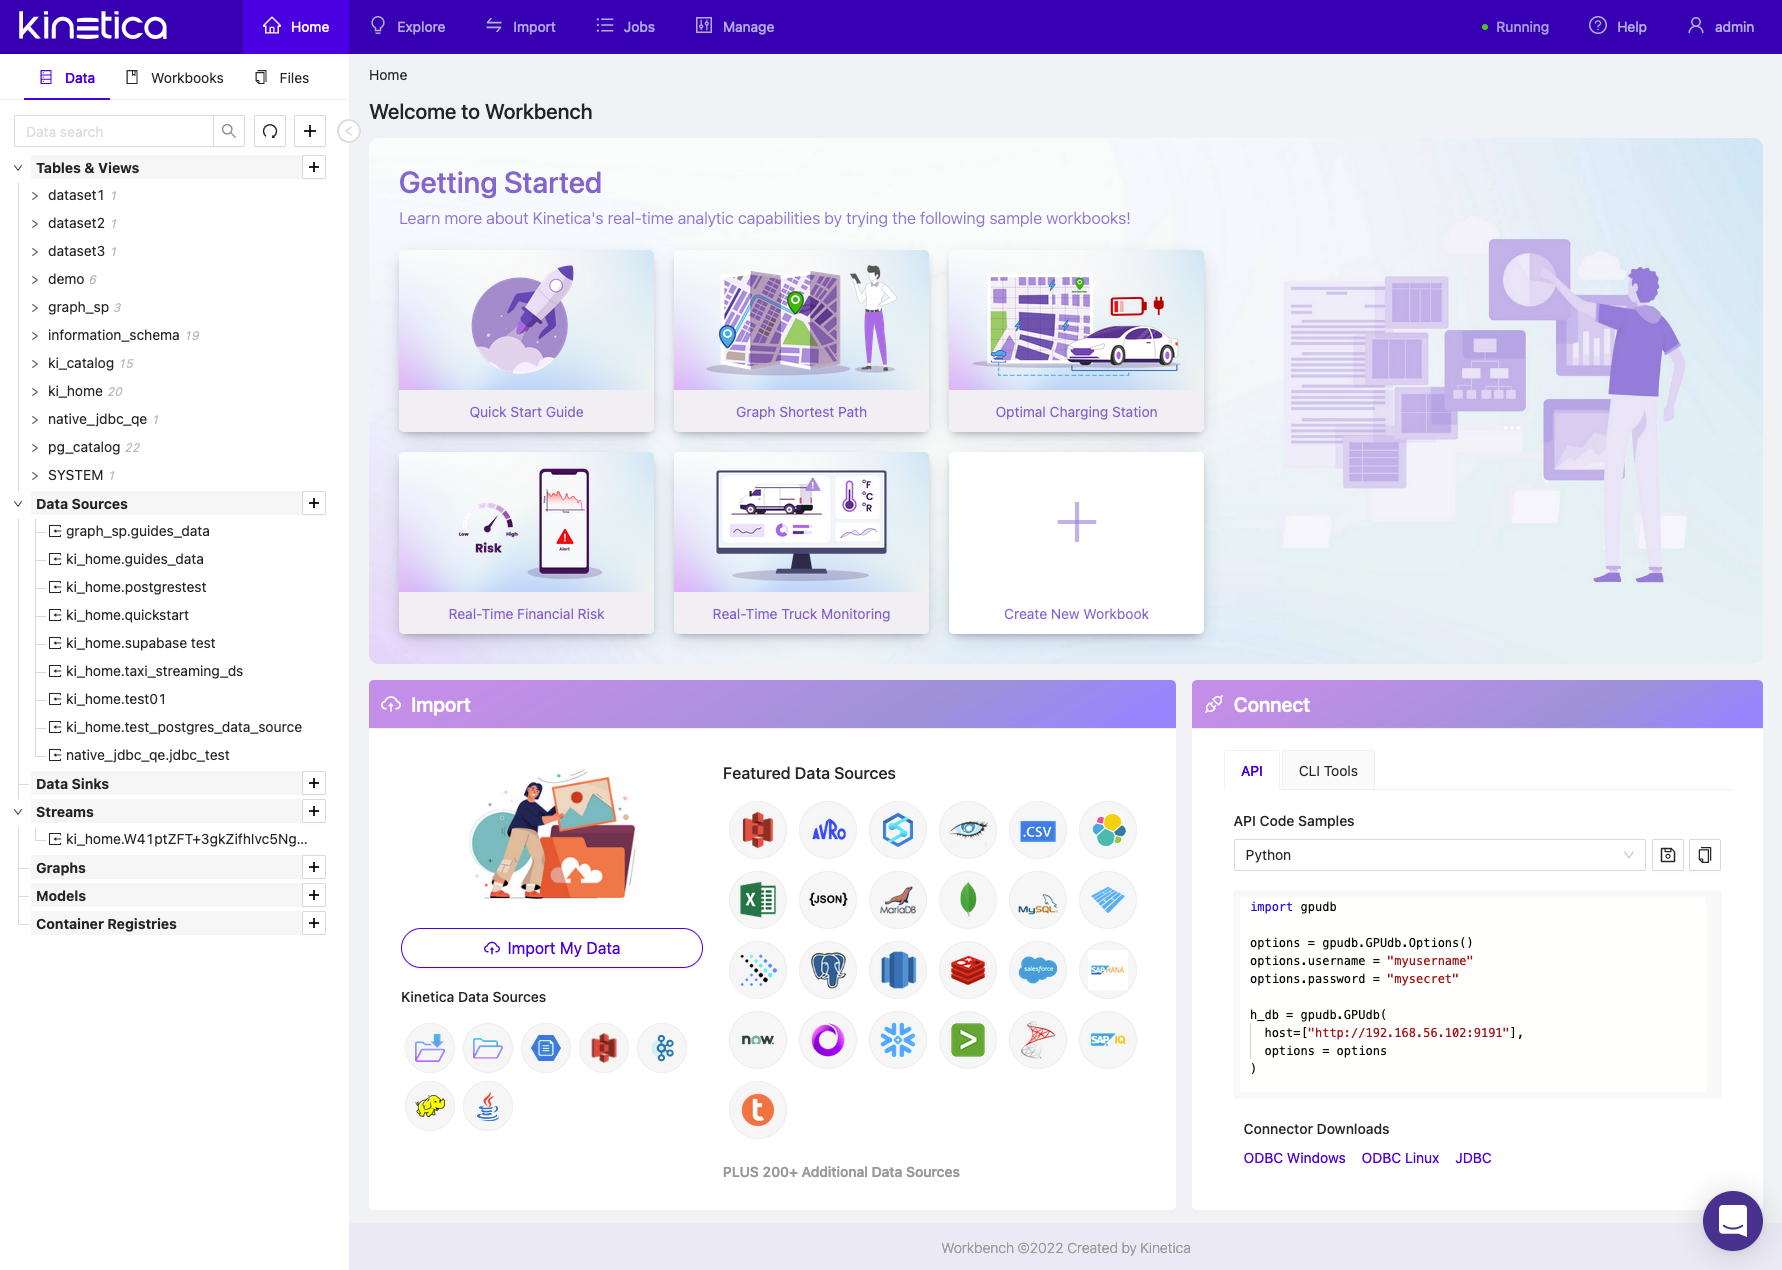The width and height of the screenshot is (1782, 1270).
Task: Select the ki_home.taxi_streaming_ds data source
Action: point(154,671)
